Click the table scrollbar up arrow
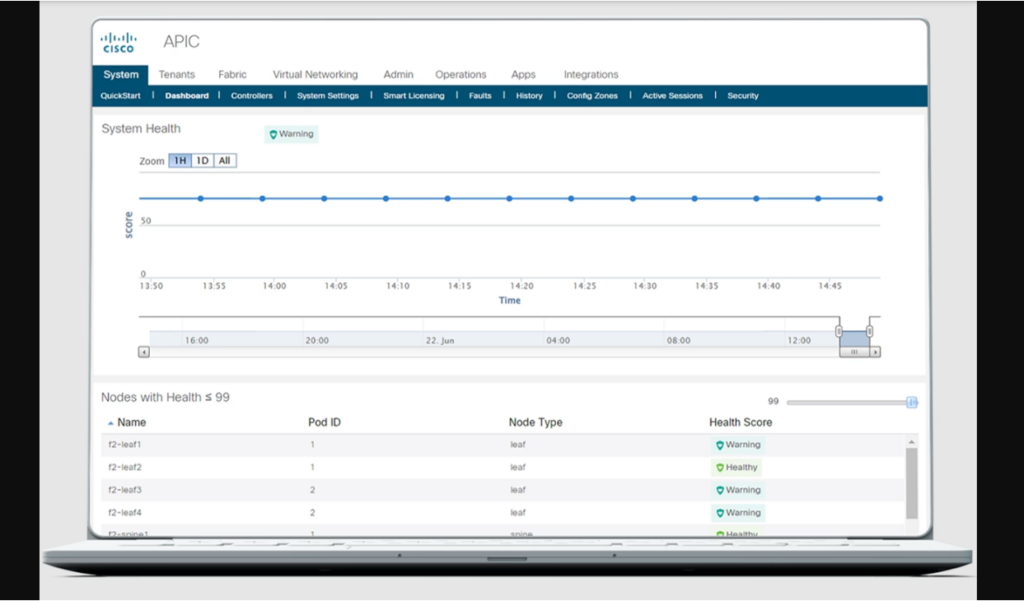This screenshot has height=601, width=1024. (911, 442)
